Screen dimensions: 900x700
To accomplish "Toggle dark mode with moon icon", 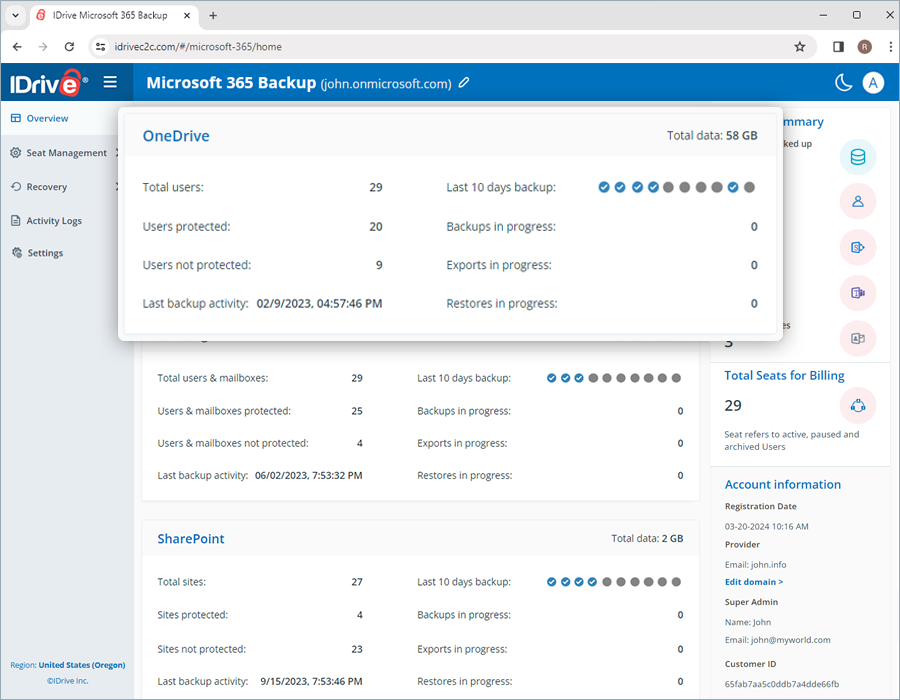I will [x=844, y=83].
